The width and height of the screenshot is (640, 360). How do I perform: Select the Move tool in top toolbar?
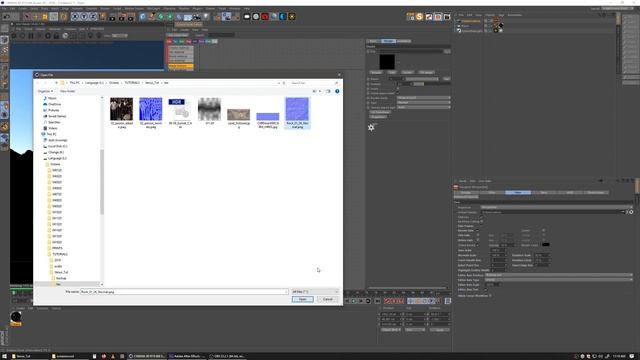pos(35,17)
